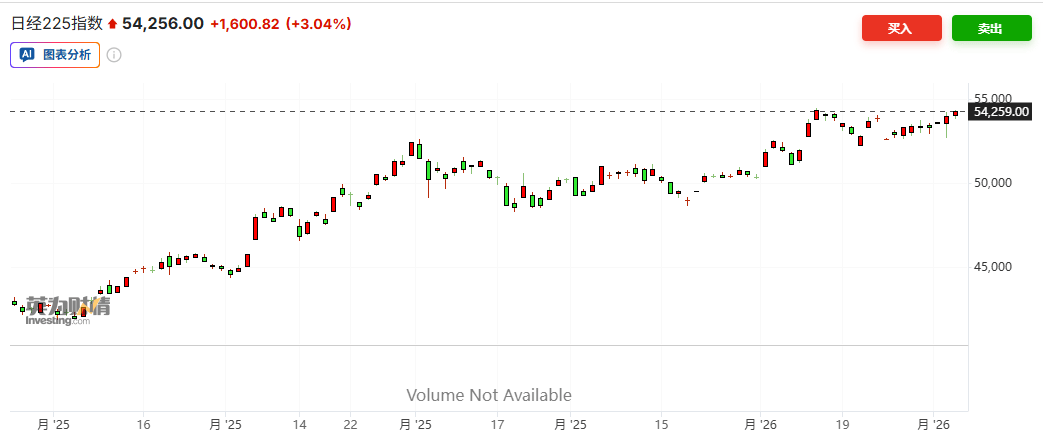Click the +1,600.82 (+3.04%) change text
This screenshot has width=1043, height=438.
(x=281, y=24)
